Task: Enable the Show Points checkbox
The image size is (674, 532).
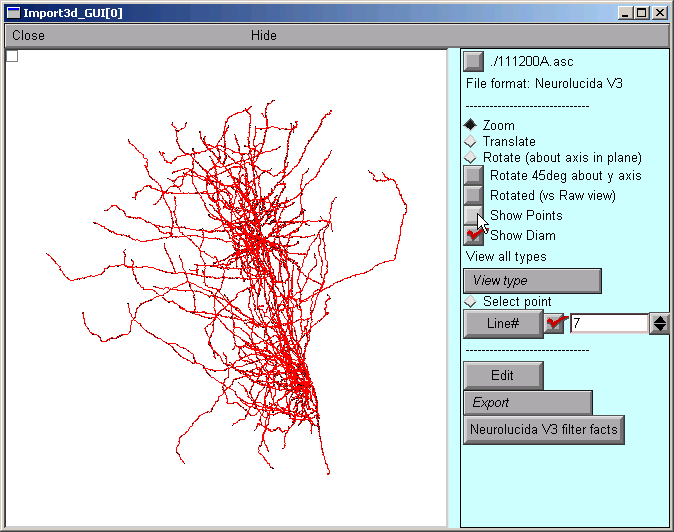Action: pyautogui.click(x=474, y=215)
